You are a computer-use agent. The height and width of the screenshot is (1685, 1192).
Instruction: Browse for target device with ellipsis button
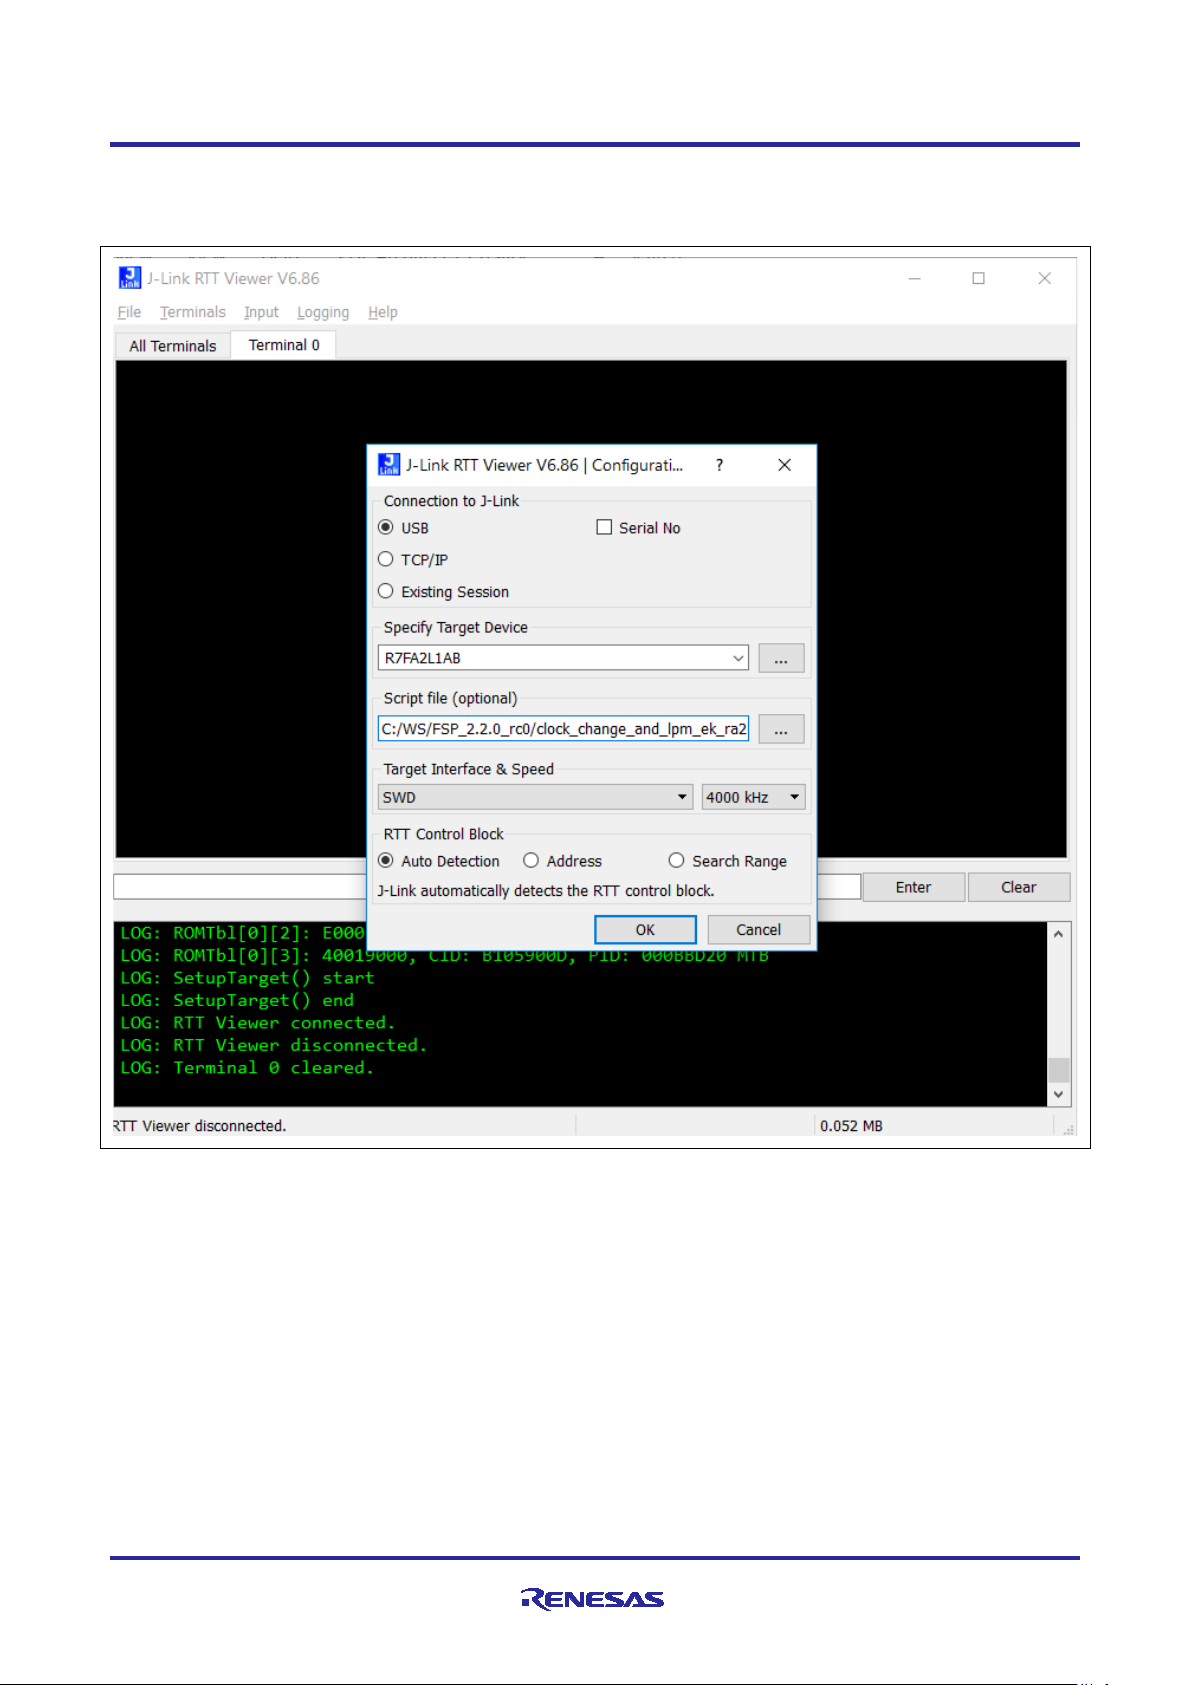(x=781, y=658)
